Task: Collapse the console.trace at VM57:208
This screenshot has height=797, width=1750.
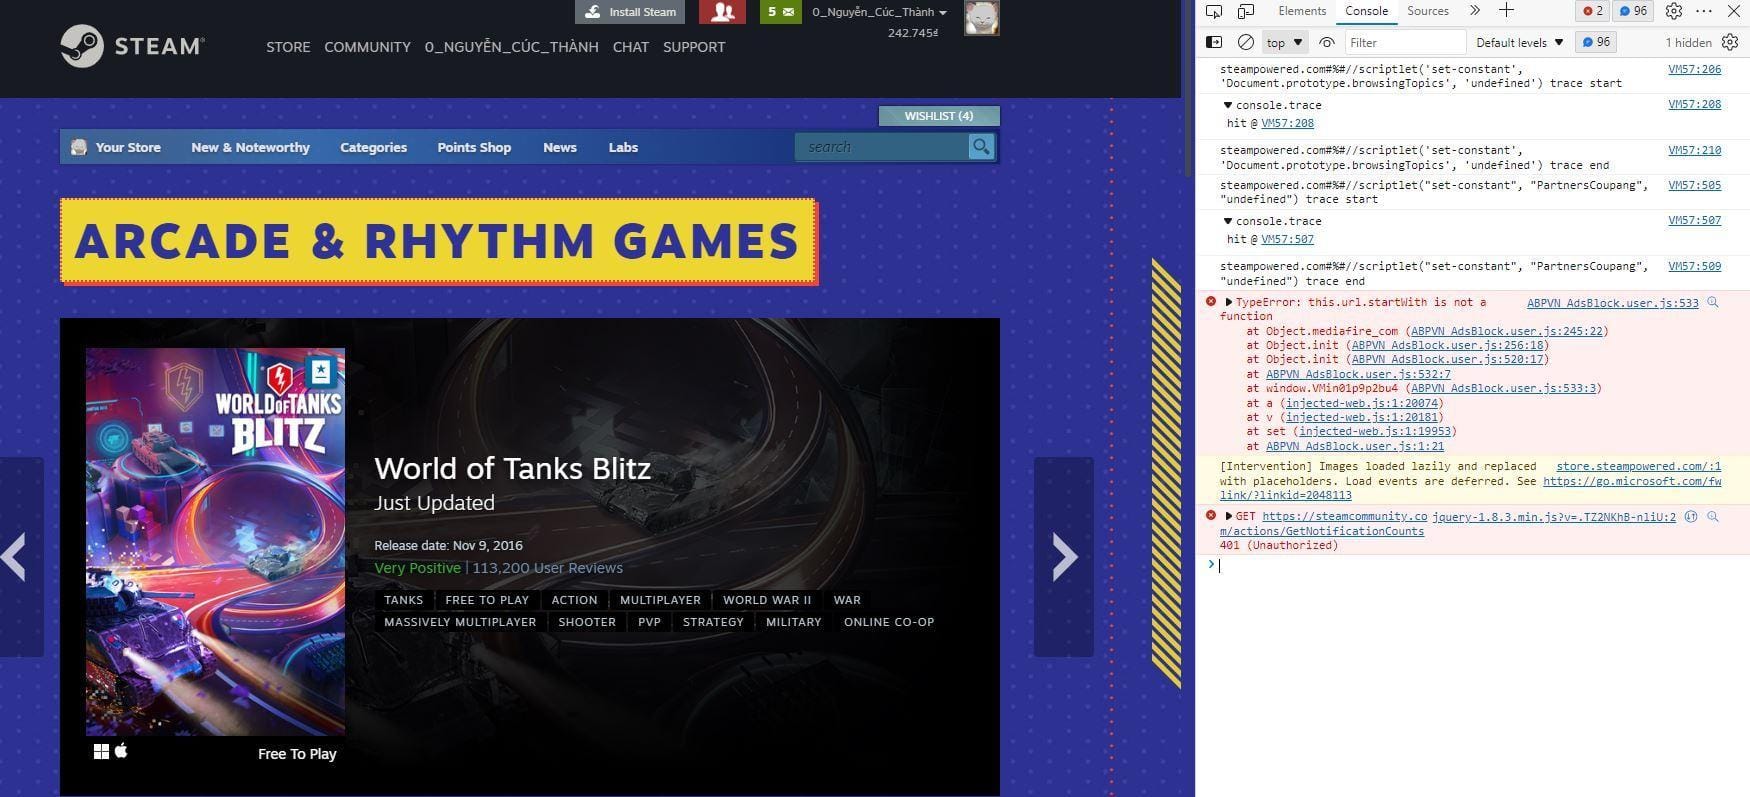Action: (1228, 105)
